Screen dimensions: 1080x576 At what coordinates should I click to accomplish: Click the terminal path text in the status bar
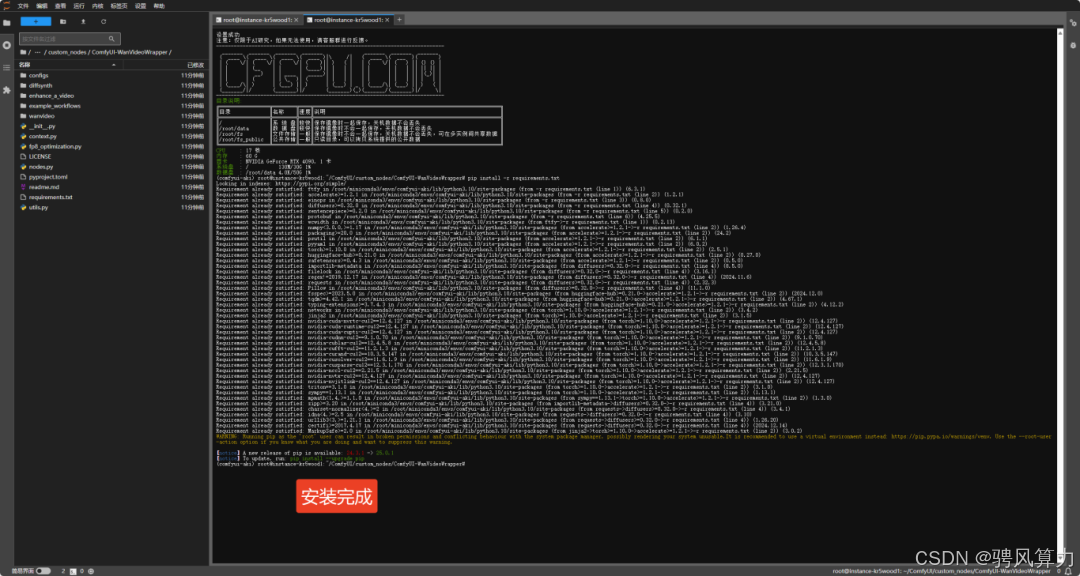pos(941,571)
